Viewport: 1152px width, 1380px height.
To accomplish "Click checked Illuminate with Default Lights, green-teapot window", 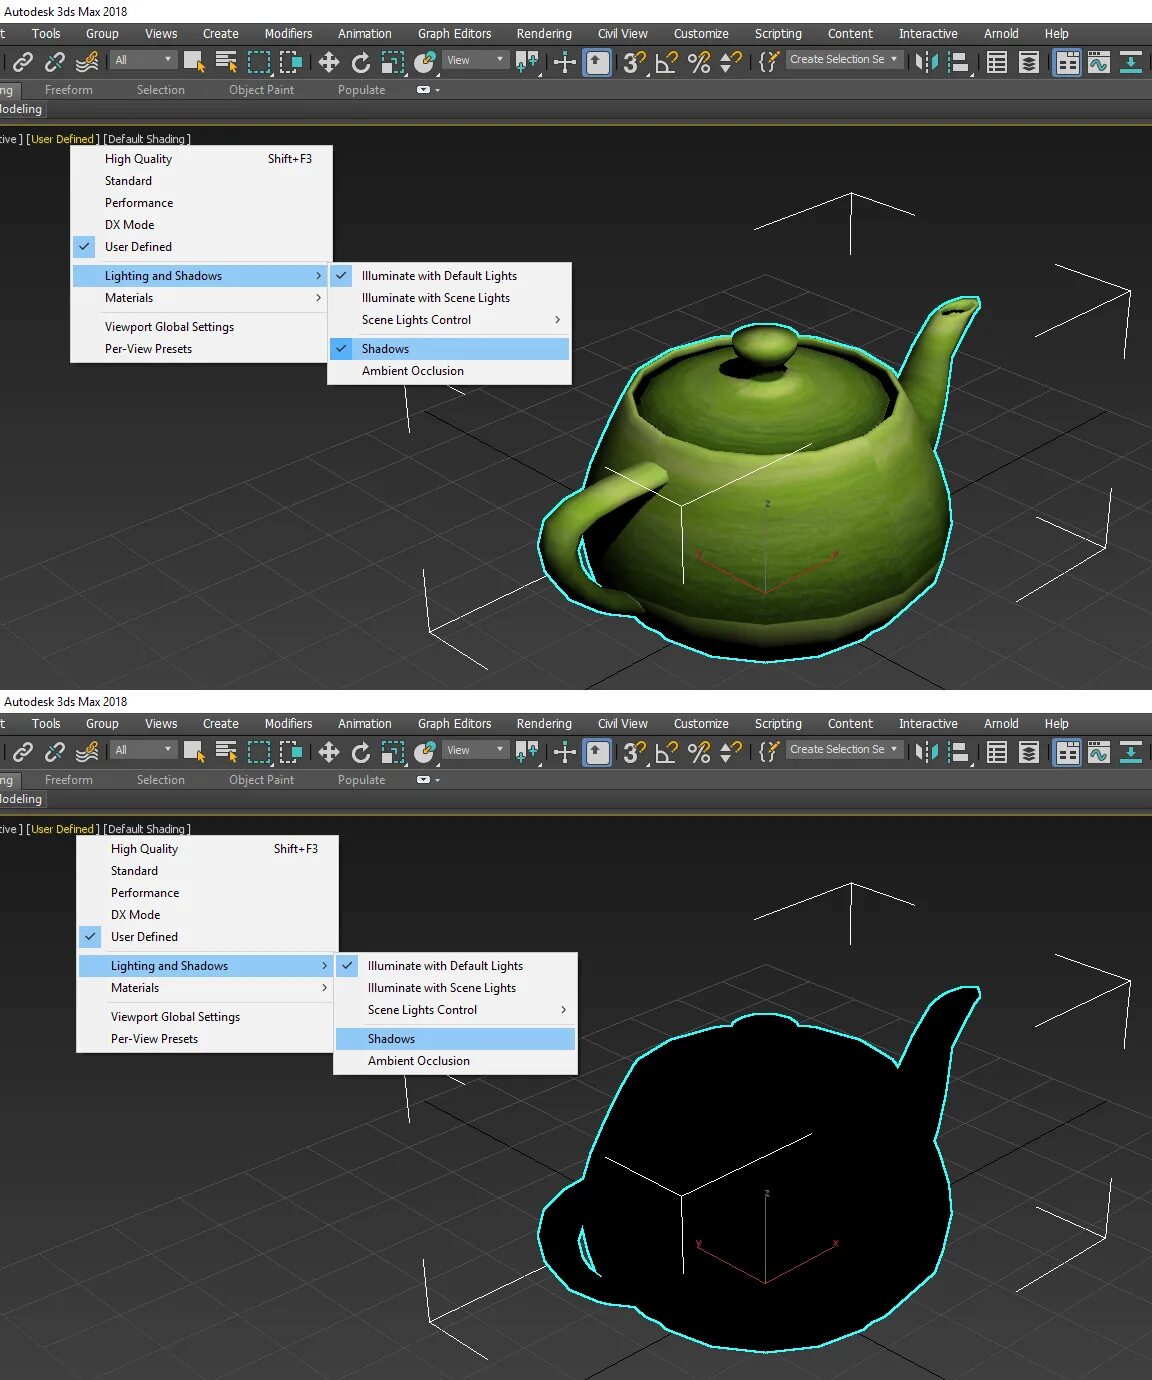I will [x=450, y=276].
